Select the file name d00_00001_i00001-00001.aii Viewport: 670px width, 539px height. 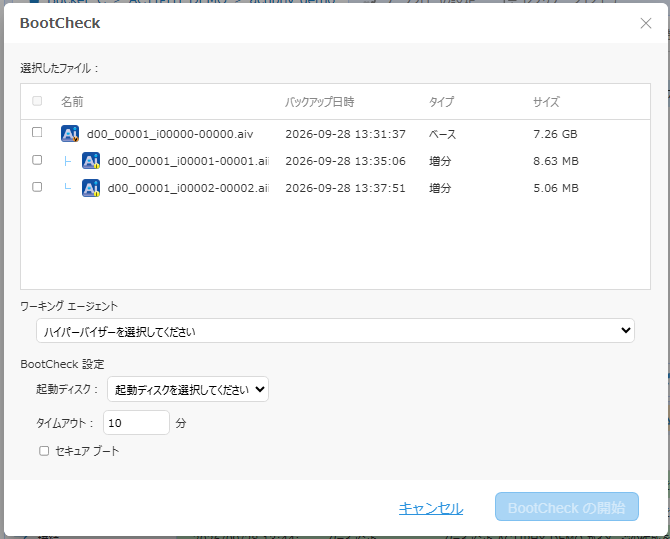point(188,161)
